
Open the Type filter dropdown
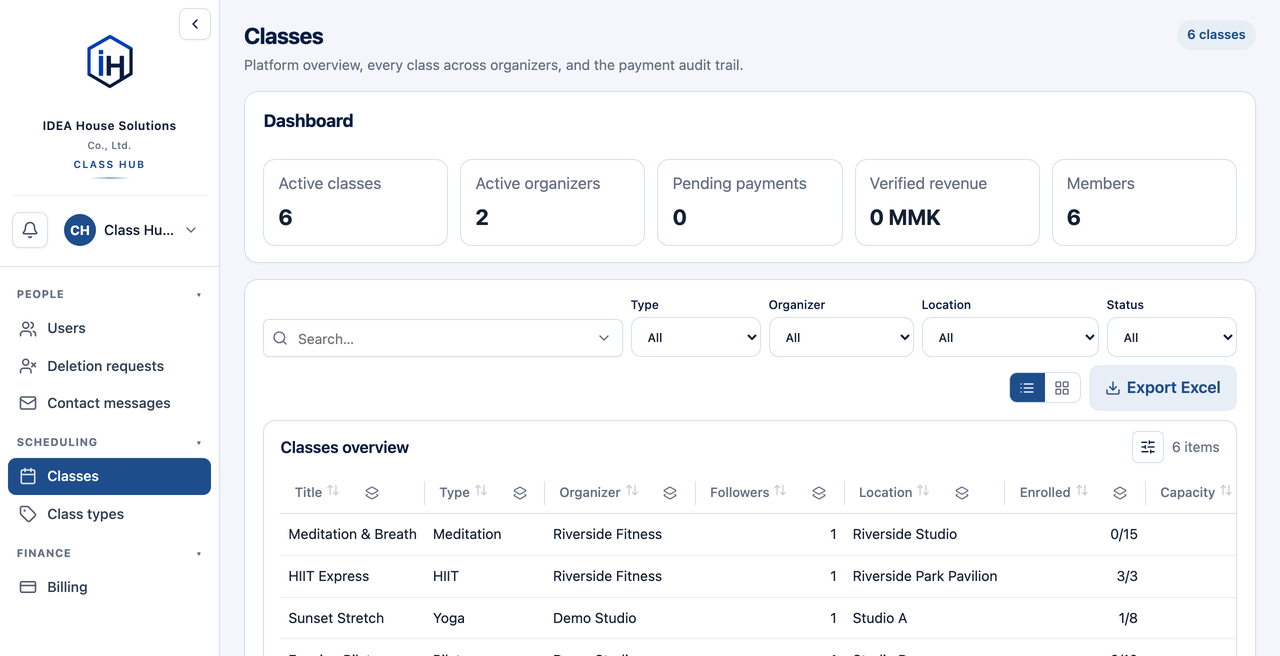(696, 337)
